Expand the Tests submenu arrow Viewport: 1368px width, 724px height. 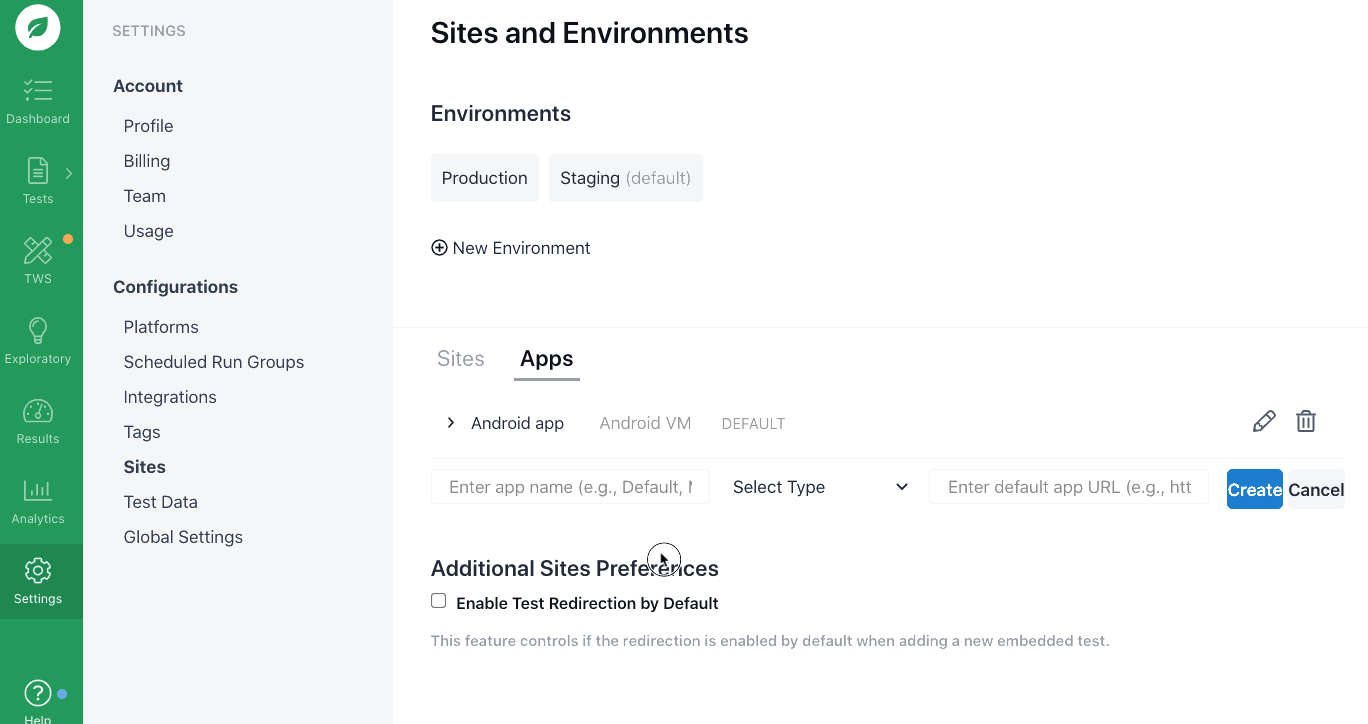coord(69,173)
